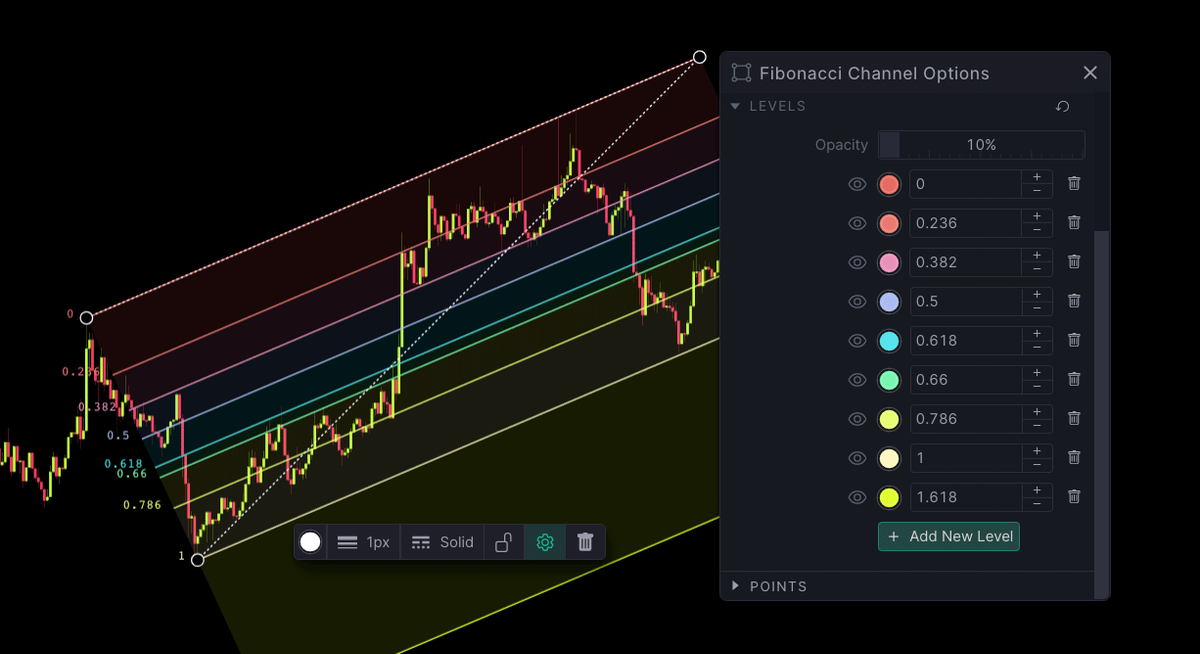Decrement the 0.66 level value

pos(1037,386)
